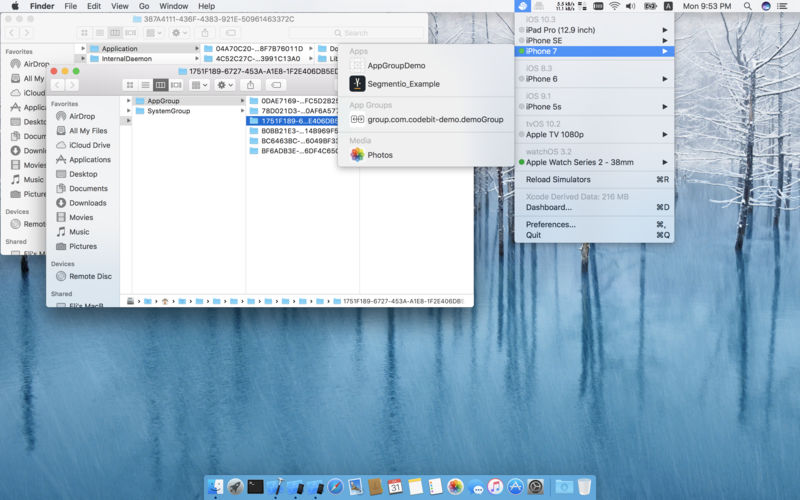Open the Window menu in menu bar
Image resolution: width=800 pixels, height=500 pixels.
click(x=173, y=6)
